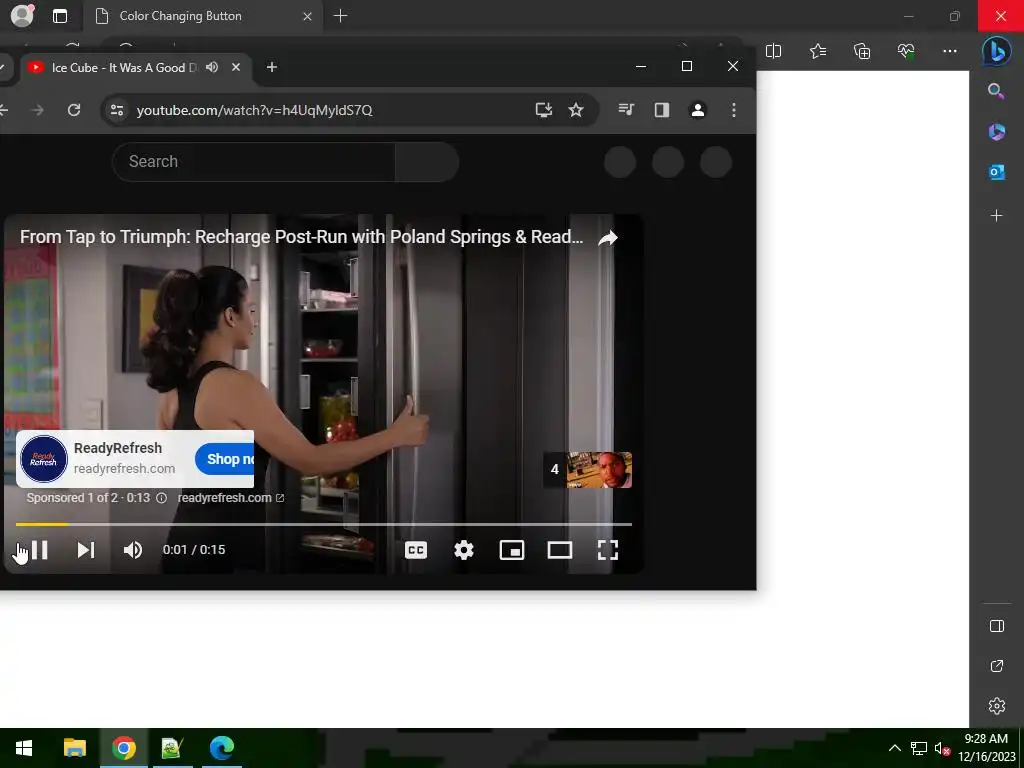Share the video via arrow icon
This screenshot has width=1024, height=768.
pos(608,238)
